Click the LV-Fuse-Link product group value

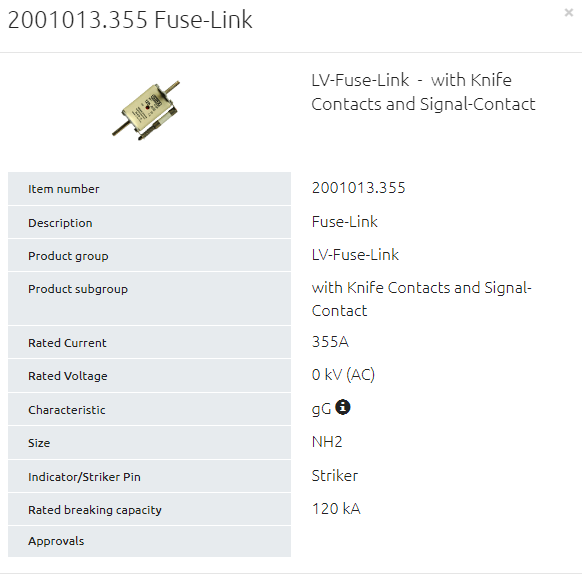[x=355, y=255]
